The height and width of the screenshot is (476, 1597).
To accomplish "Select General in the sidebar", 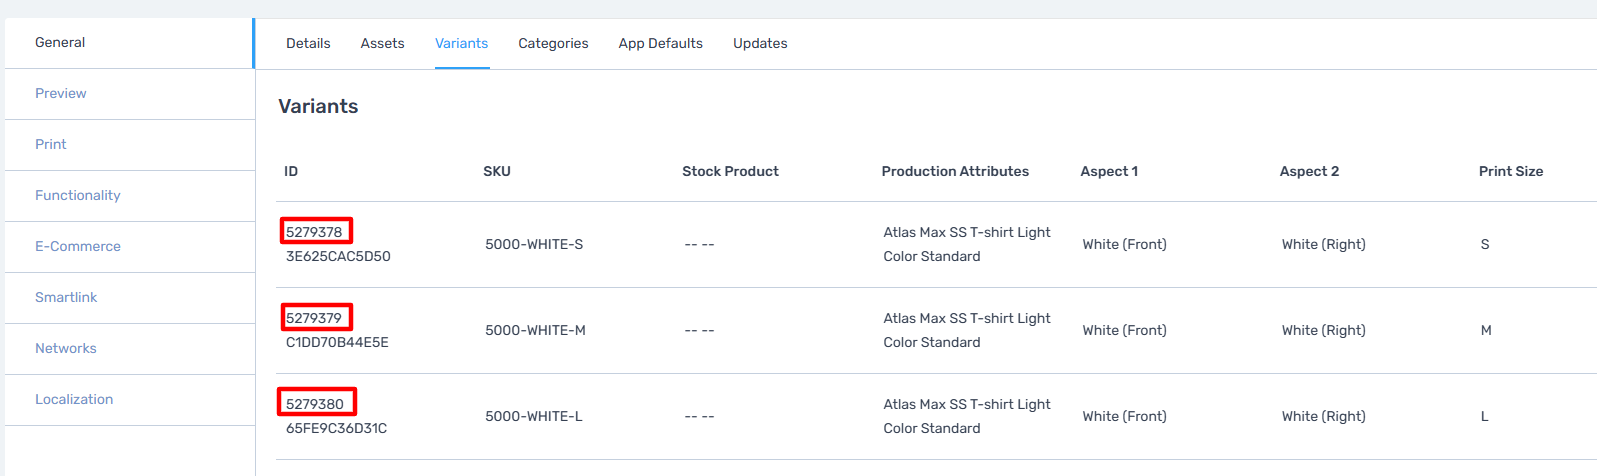I will 130,43.
